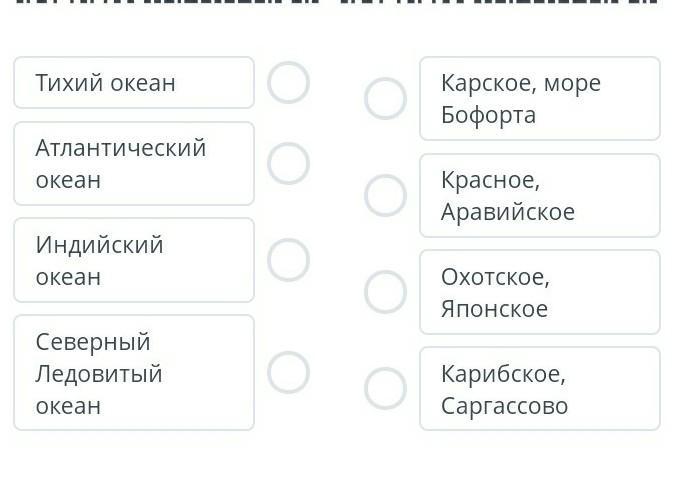
Task: Click the word Аравийское in the seas column
Action: point(507,212)
